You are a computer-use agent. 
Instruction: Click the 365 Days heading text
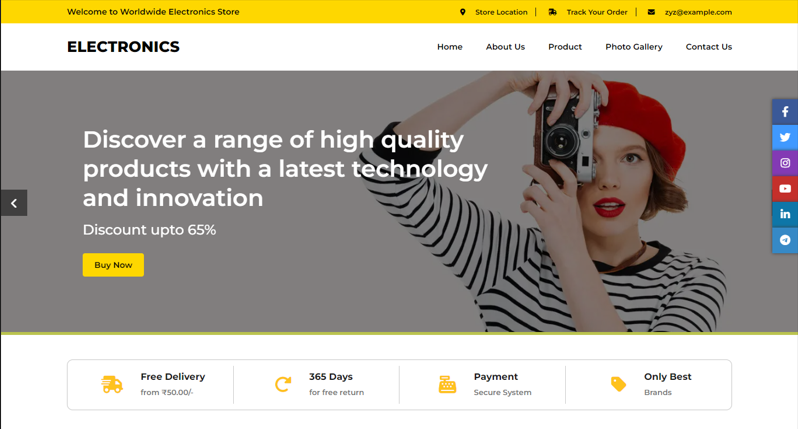click(x=330, y=377)
